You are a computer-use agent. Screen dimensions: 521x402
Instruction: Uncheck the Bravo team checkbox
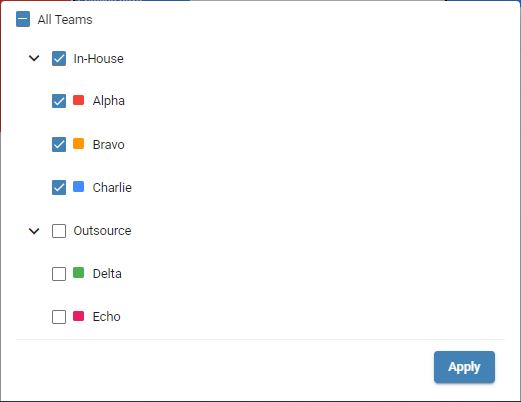(59, 145)
